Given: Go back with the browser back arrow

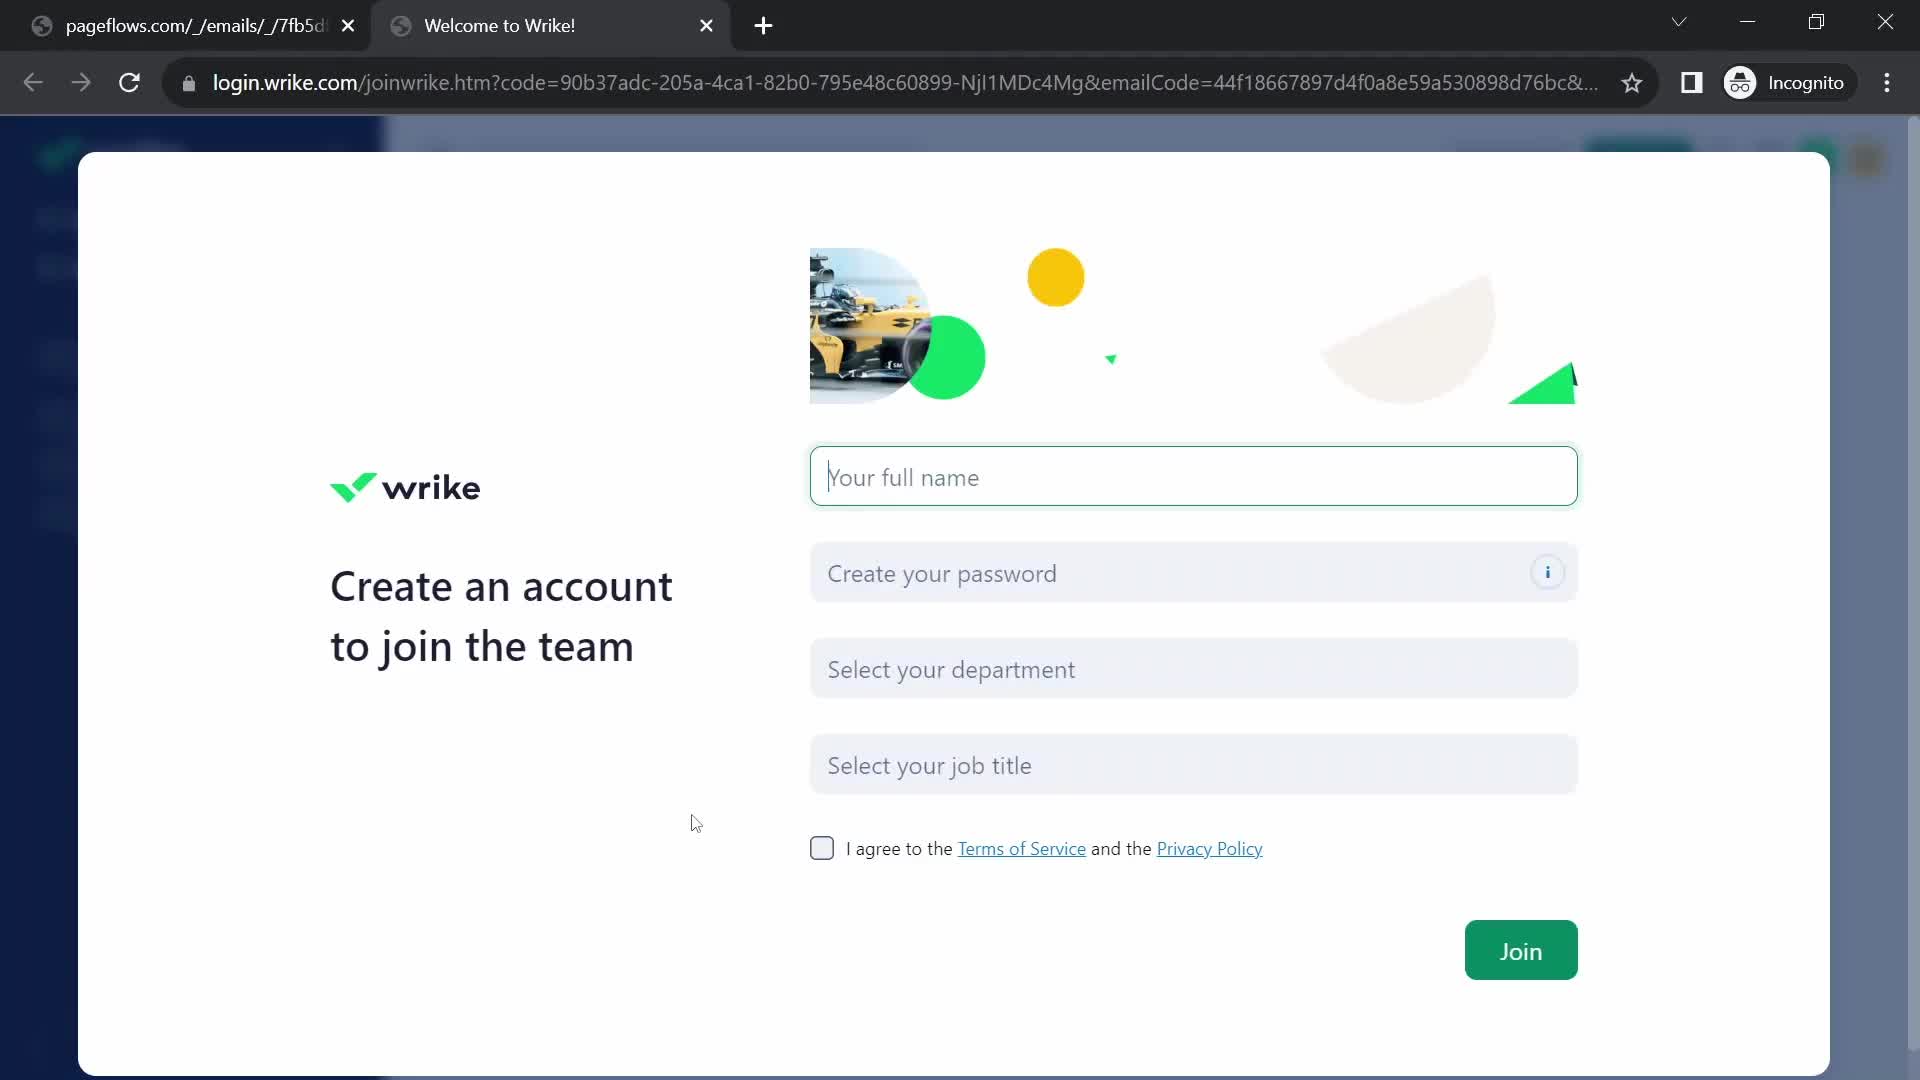Looking at the screenshot, I should [x=33, y=83].
